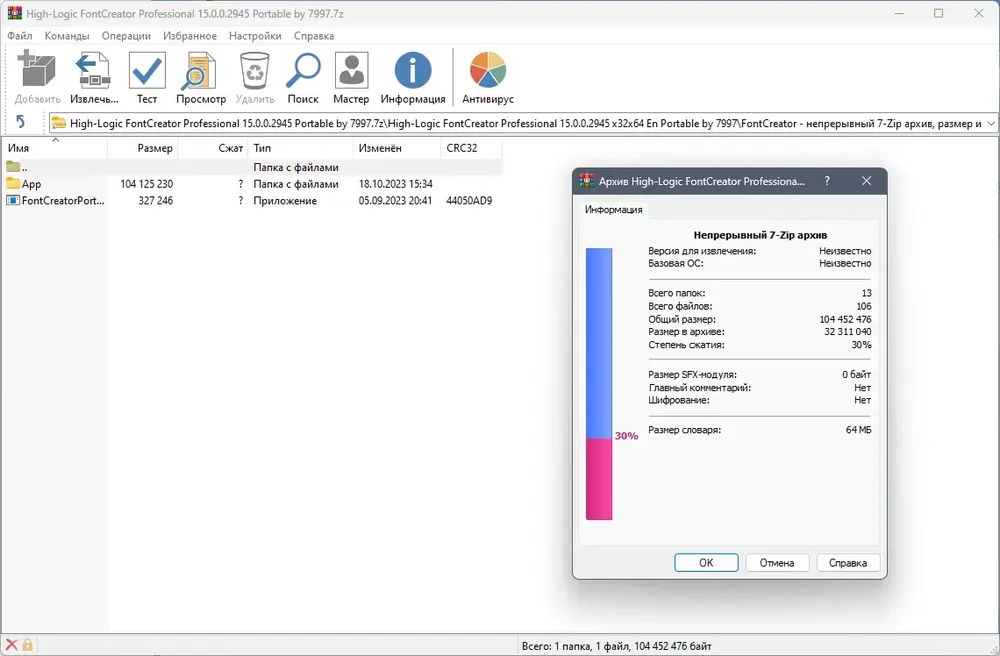Expand the archive path dropdown
Screen dimensions: 1000x656
tap(990, 123)
